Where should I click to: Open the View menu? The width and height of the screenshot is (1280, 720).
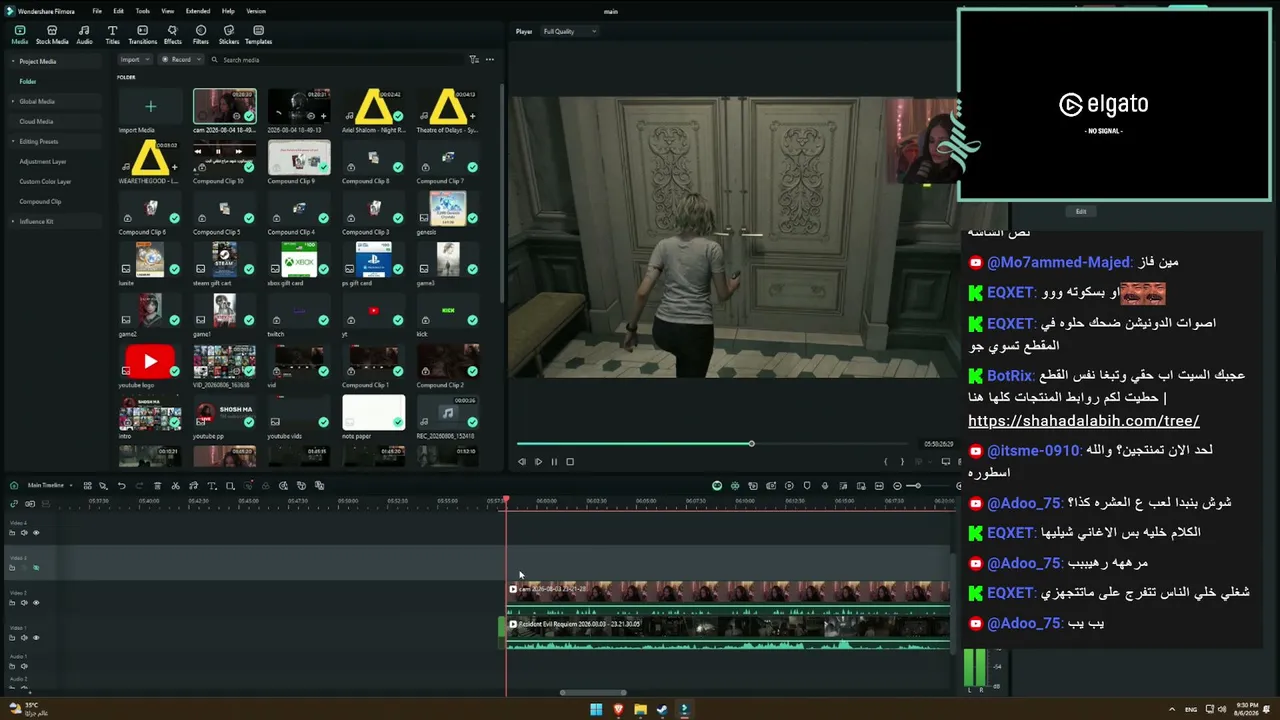[167, 11]
